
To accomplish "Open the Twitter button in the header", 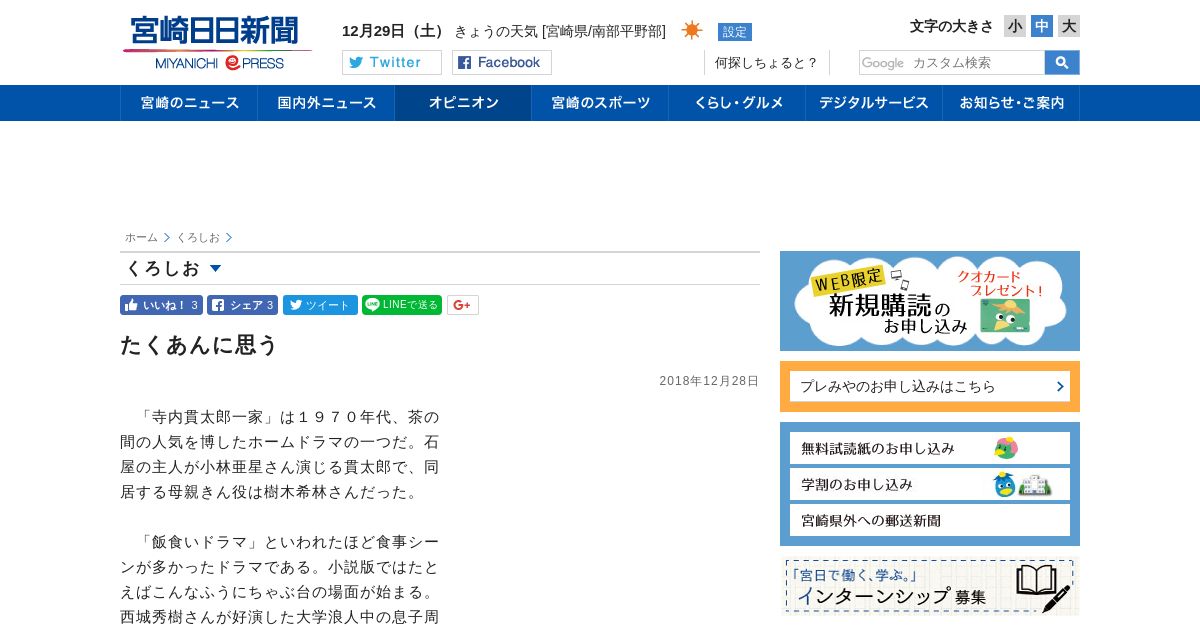I will 392,62.
